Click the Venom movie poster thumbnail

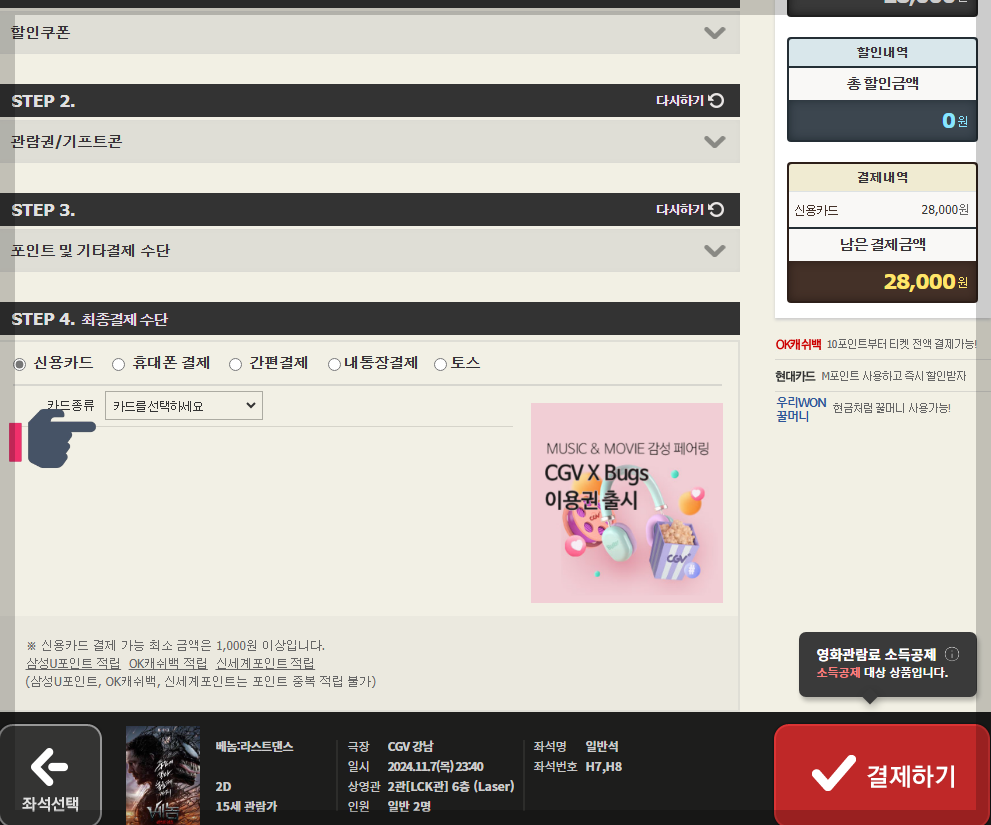(x=163, y=775)
